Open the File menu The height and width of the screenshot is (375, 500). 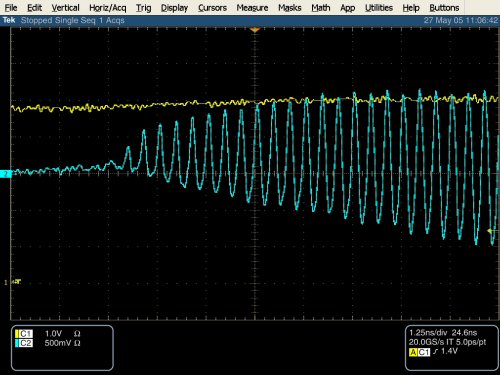[x=11, y=8]
